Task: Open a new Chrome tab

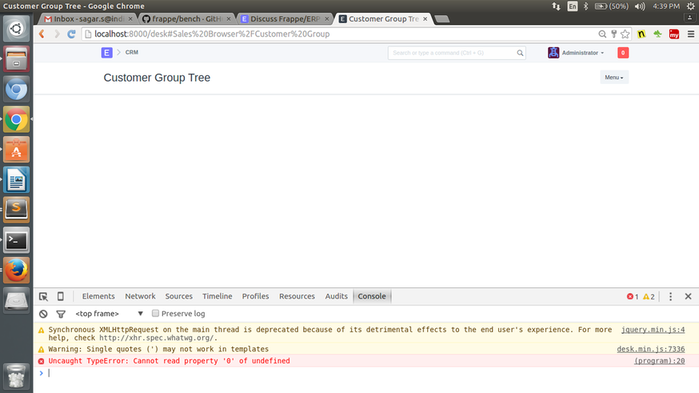Action: 442,19
